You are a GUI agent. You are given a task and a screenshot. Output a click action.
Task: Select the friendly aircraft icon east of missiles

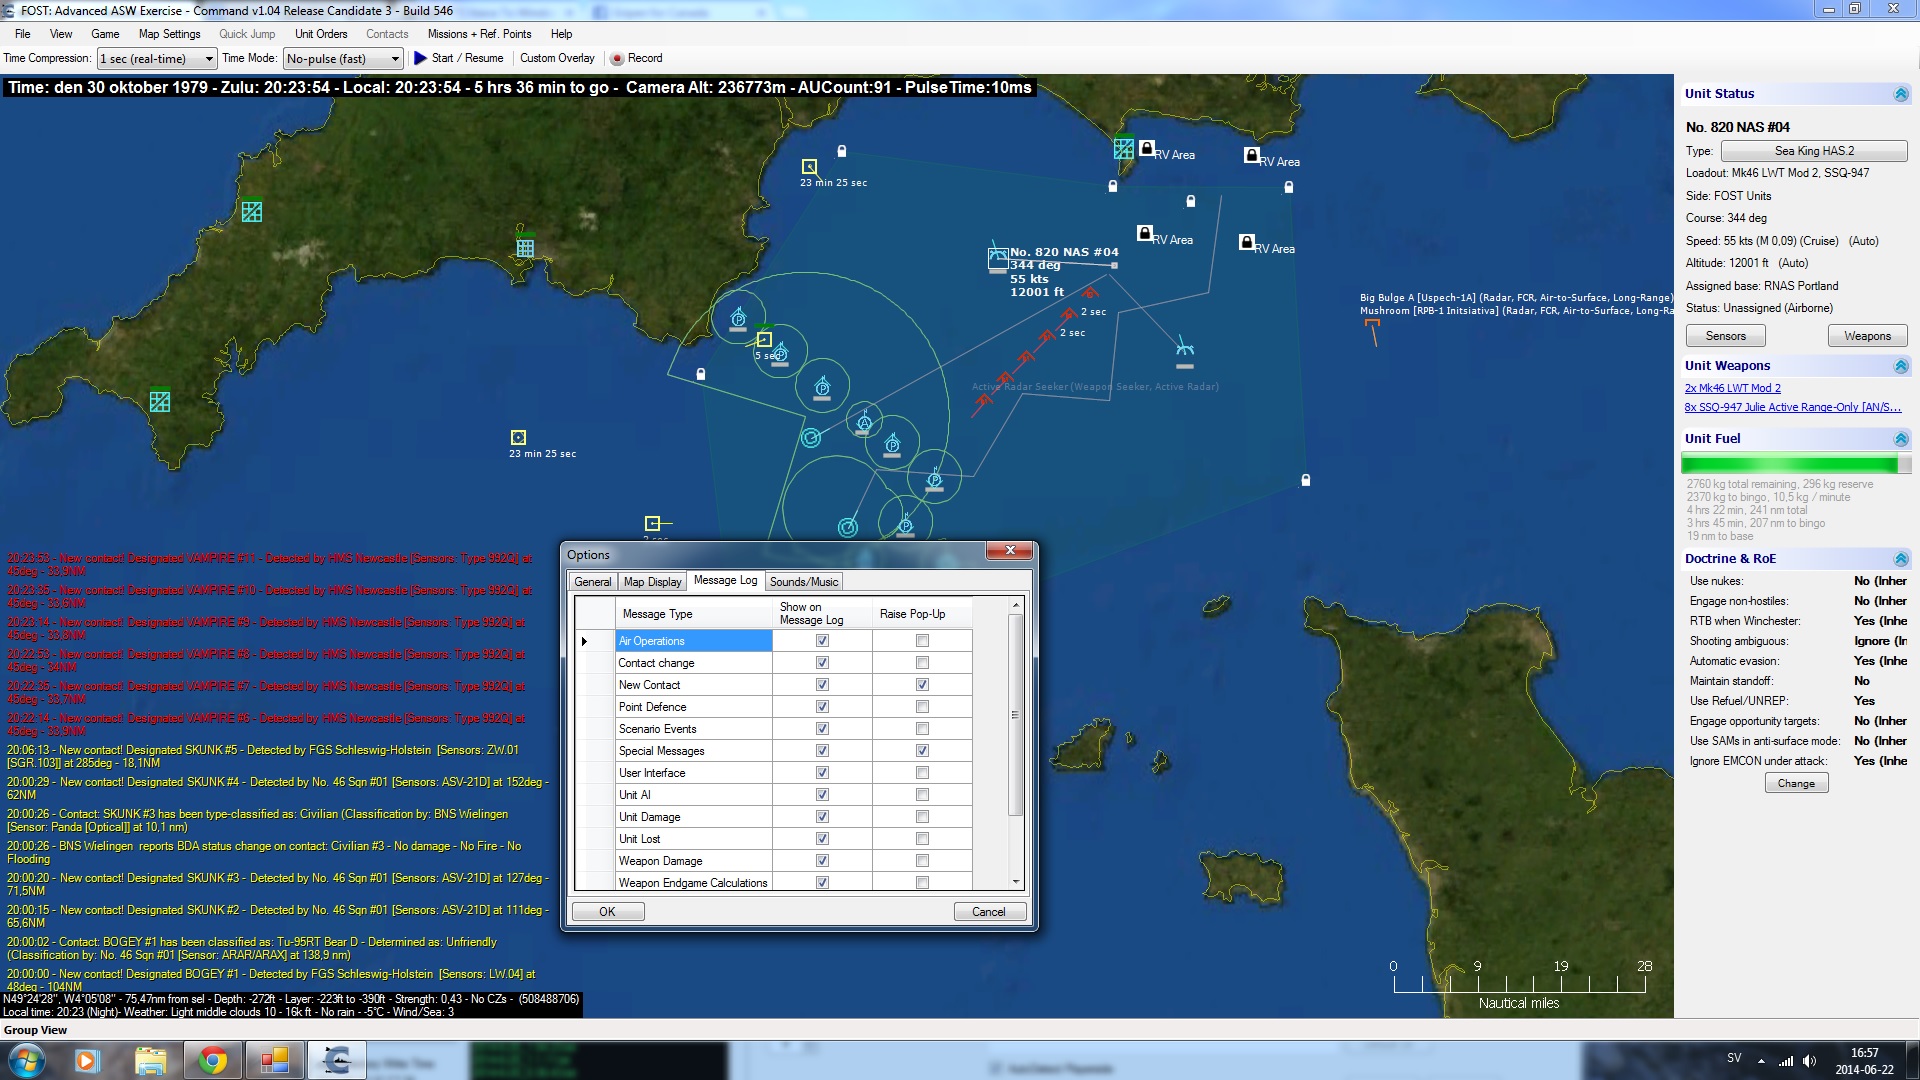pyautogui.click(x=1185, y=349)
